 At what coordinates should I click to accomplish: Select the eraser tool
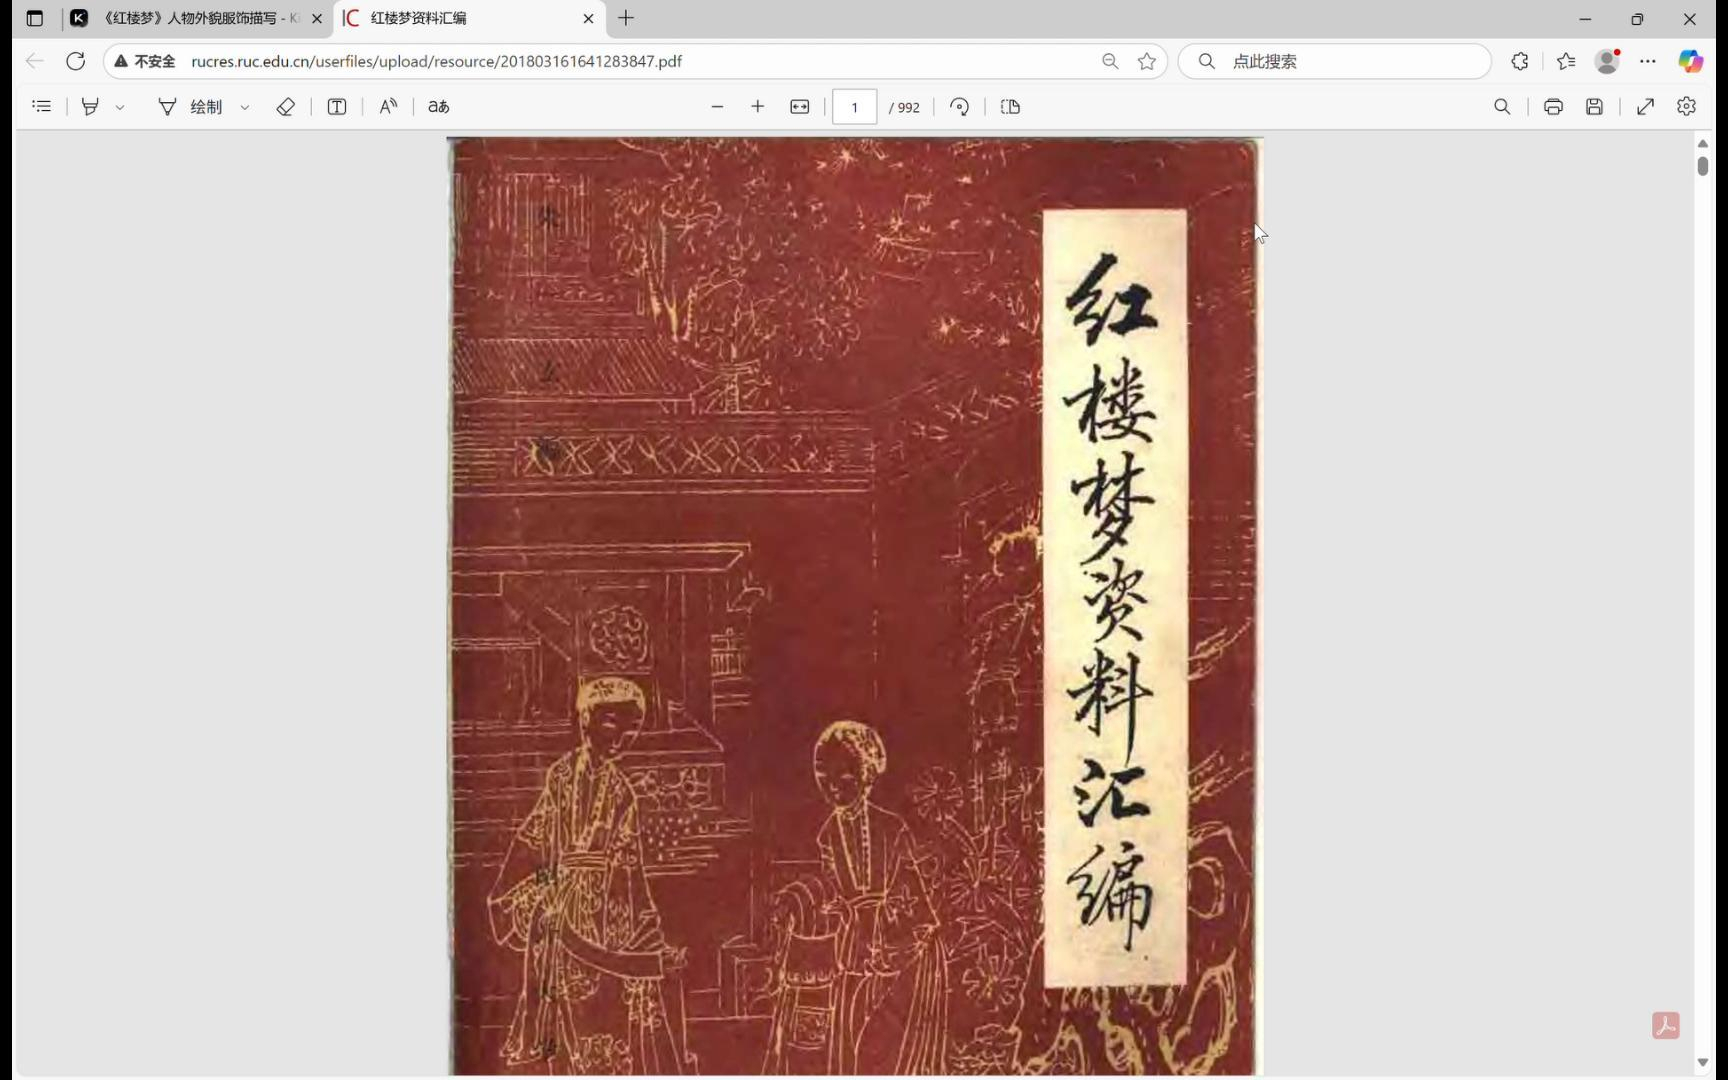pyautogui.click(x=285, y=106)
